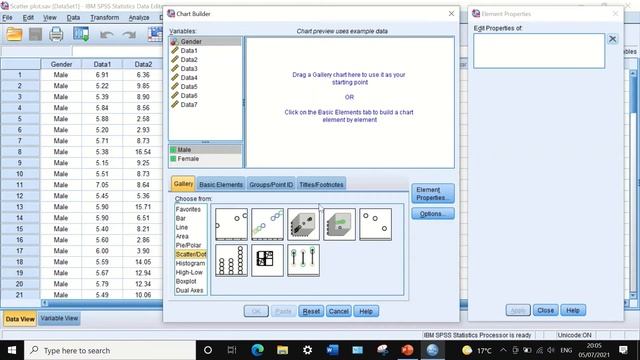The width and height of the screenshot is (640, 360).
Task: Open Word from the taskbar
Action: pyautogui.click(x=332, y=350)
